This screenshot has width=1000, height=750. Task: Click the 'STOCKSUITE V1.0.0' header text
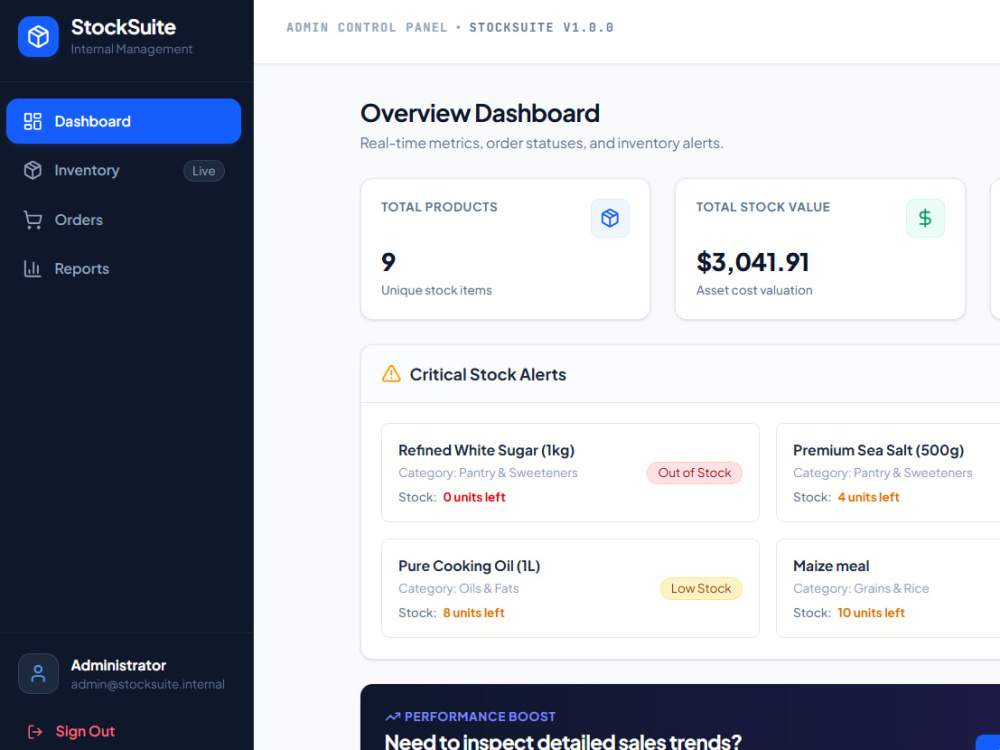(x=541, y=27)
